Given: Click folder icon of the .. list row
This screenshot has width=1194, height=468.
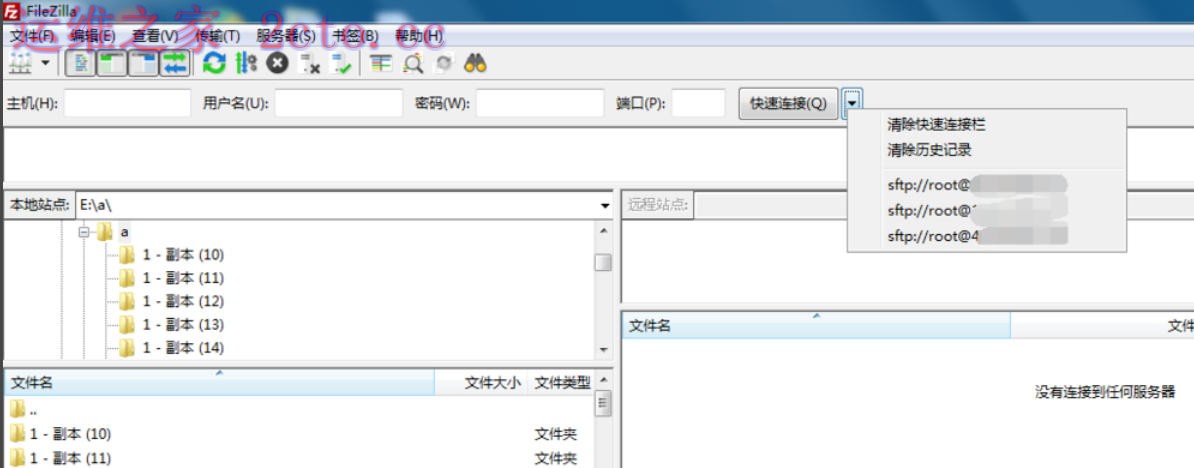Looking at the screenshot, I should coord(17,411).
